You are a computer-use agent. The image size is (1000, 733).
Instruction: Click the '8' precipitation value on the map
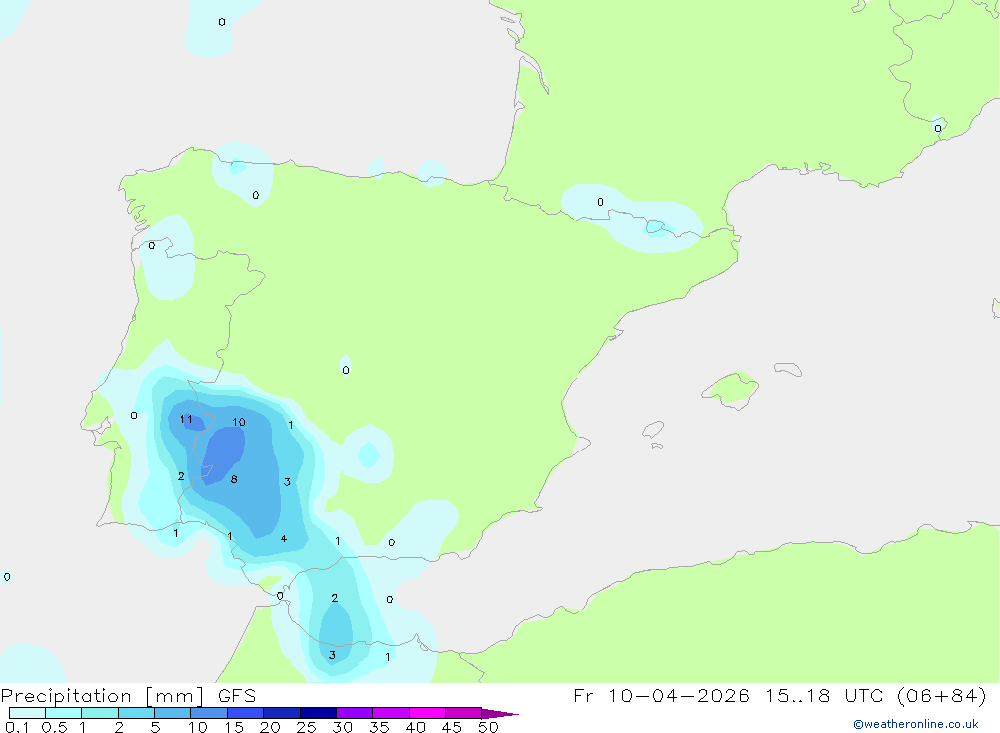point(234,479)
